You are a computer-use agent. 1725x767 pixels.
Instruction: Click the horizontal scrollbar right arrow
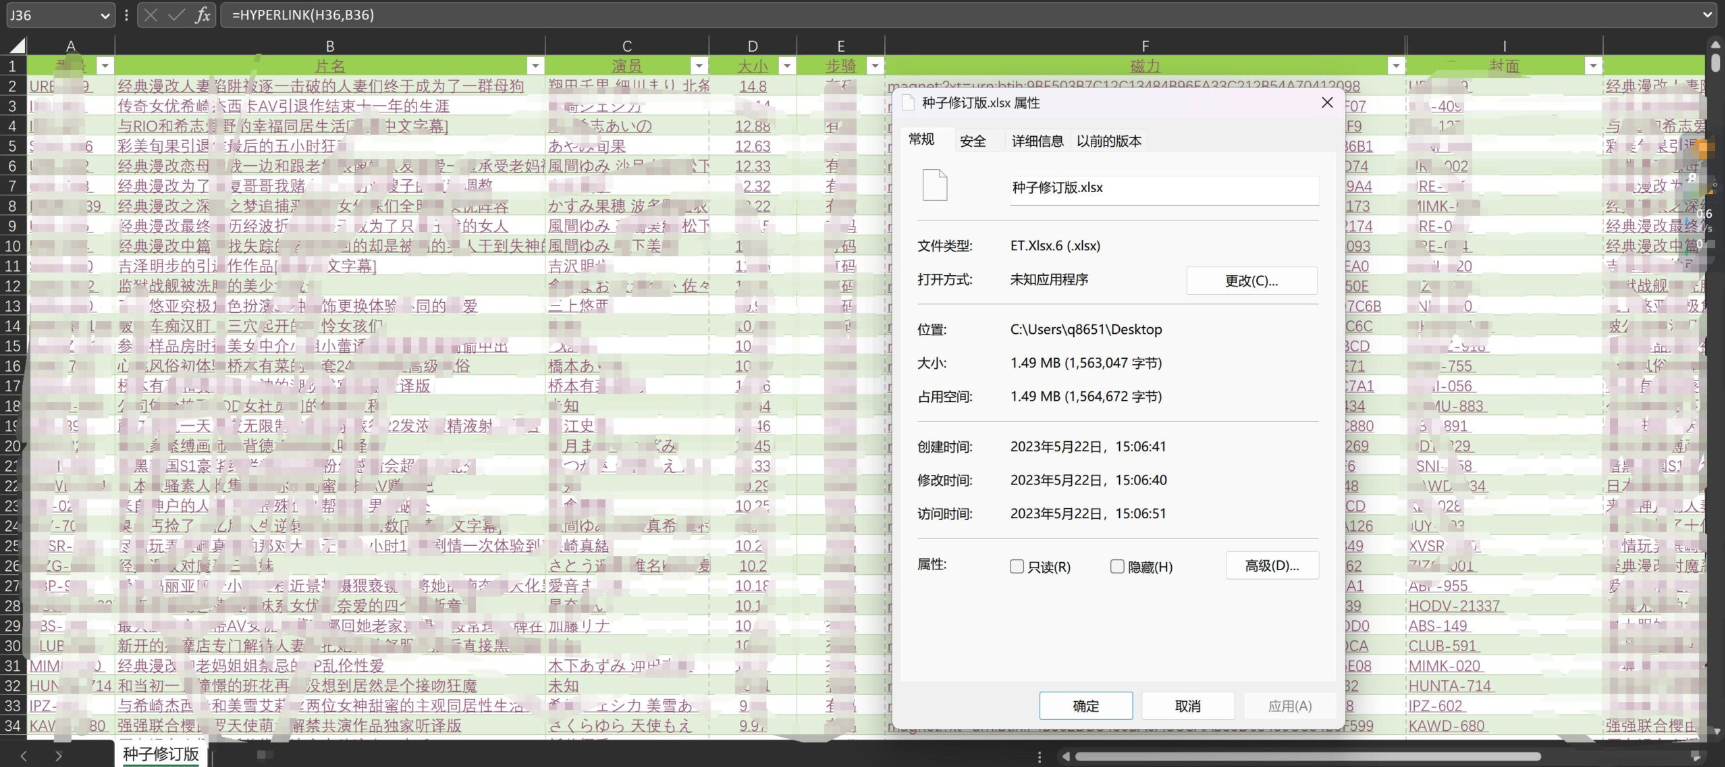pos(1696,756)
